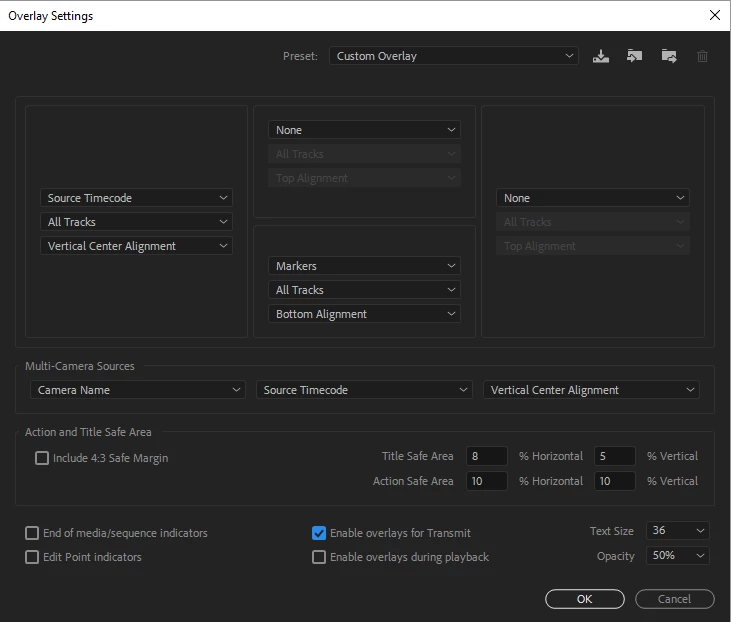Image resolution: width=731 pixels, height=622 pixels.
Task: Open the left Source Timecode dropdown
Action: click(x=136, y=198)
